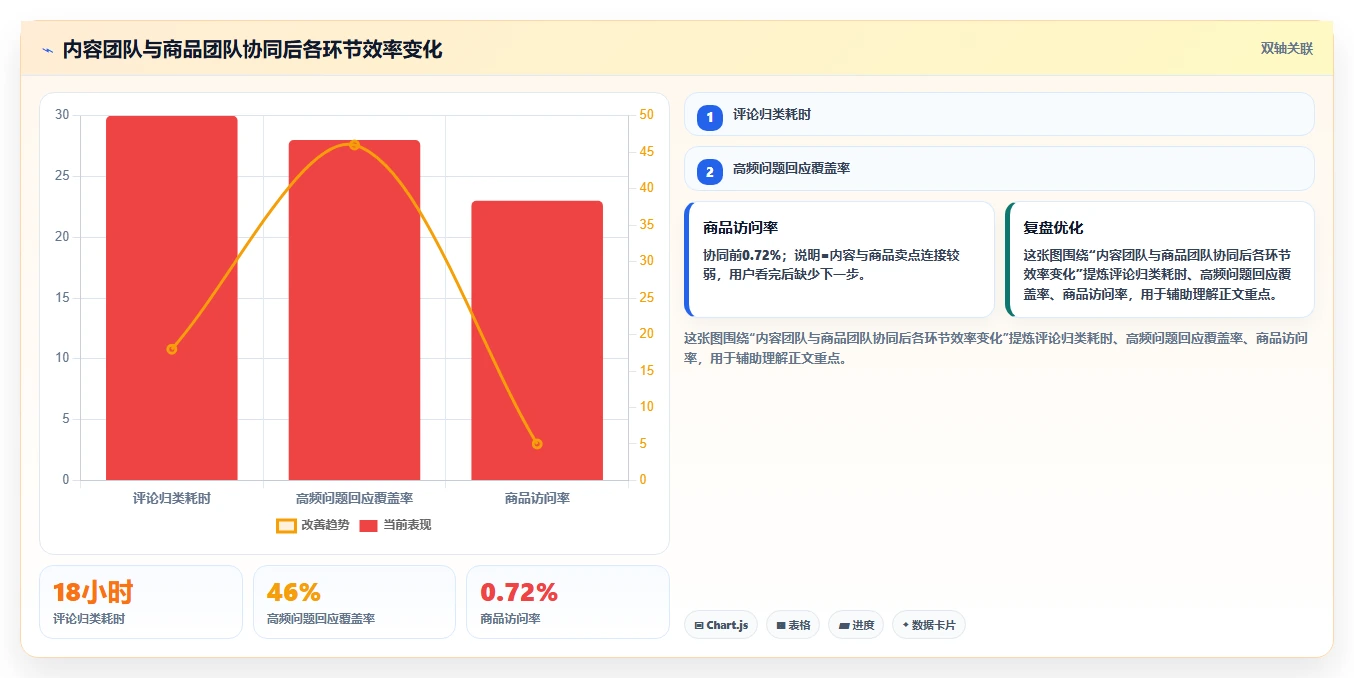Screen dimensions: 1354x678
Task: Toggle the 当前表现 legend swatch
Action: coord(369,525)
